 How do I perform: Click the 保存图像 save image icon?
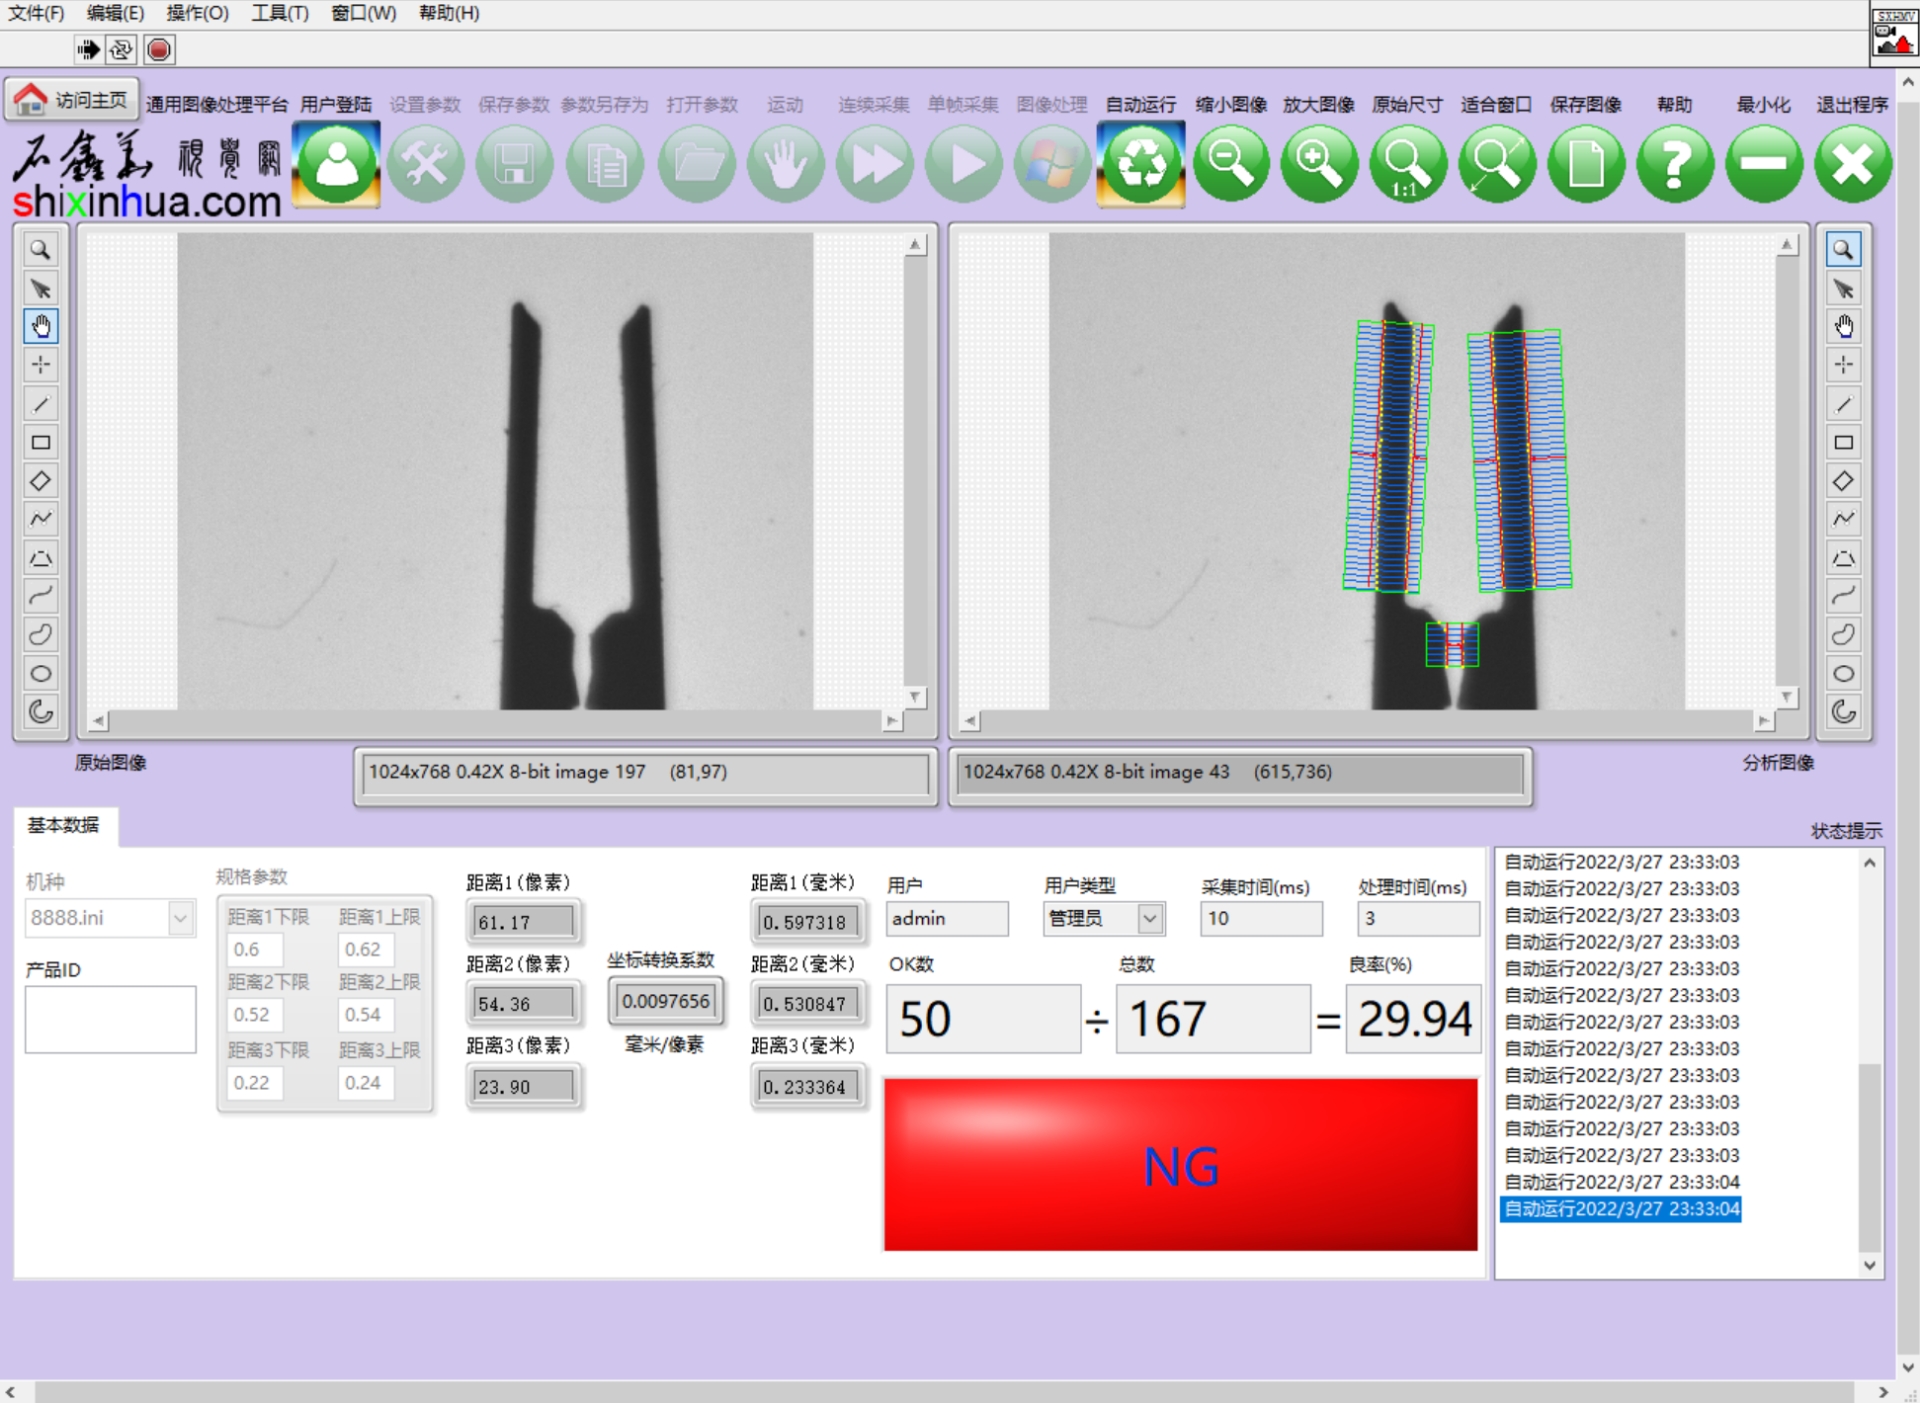point(1585,164)
